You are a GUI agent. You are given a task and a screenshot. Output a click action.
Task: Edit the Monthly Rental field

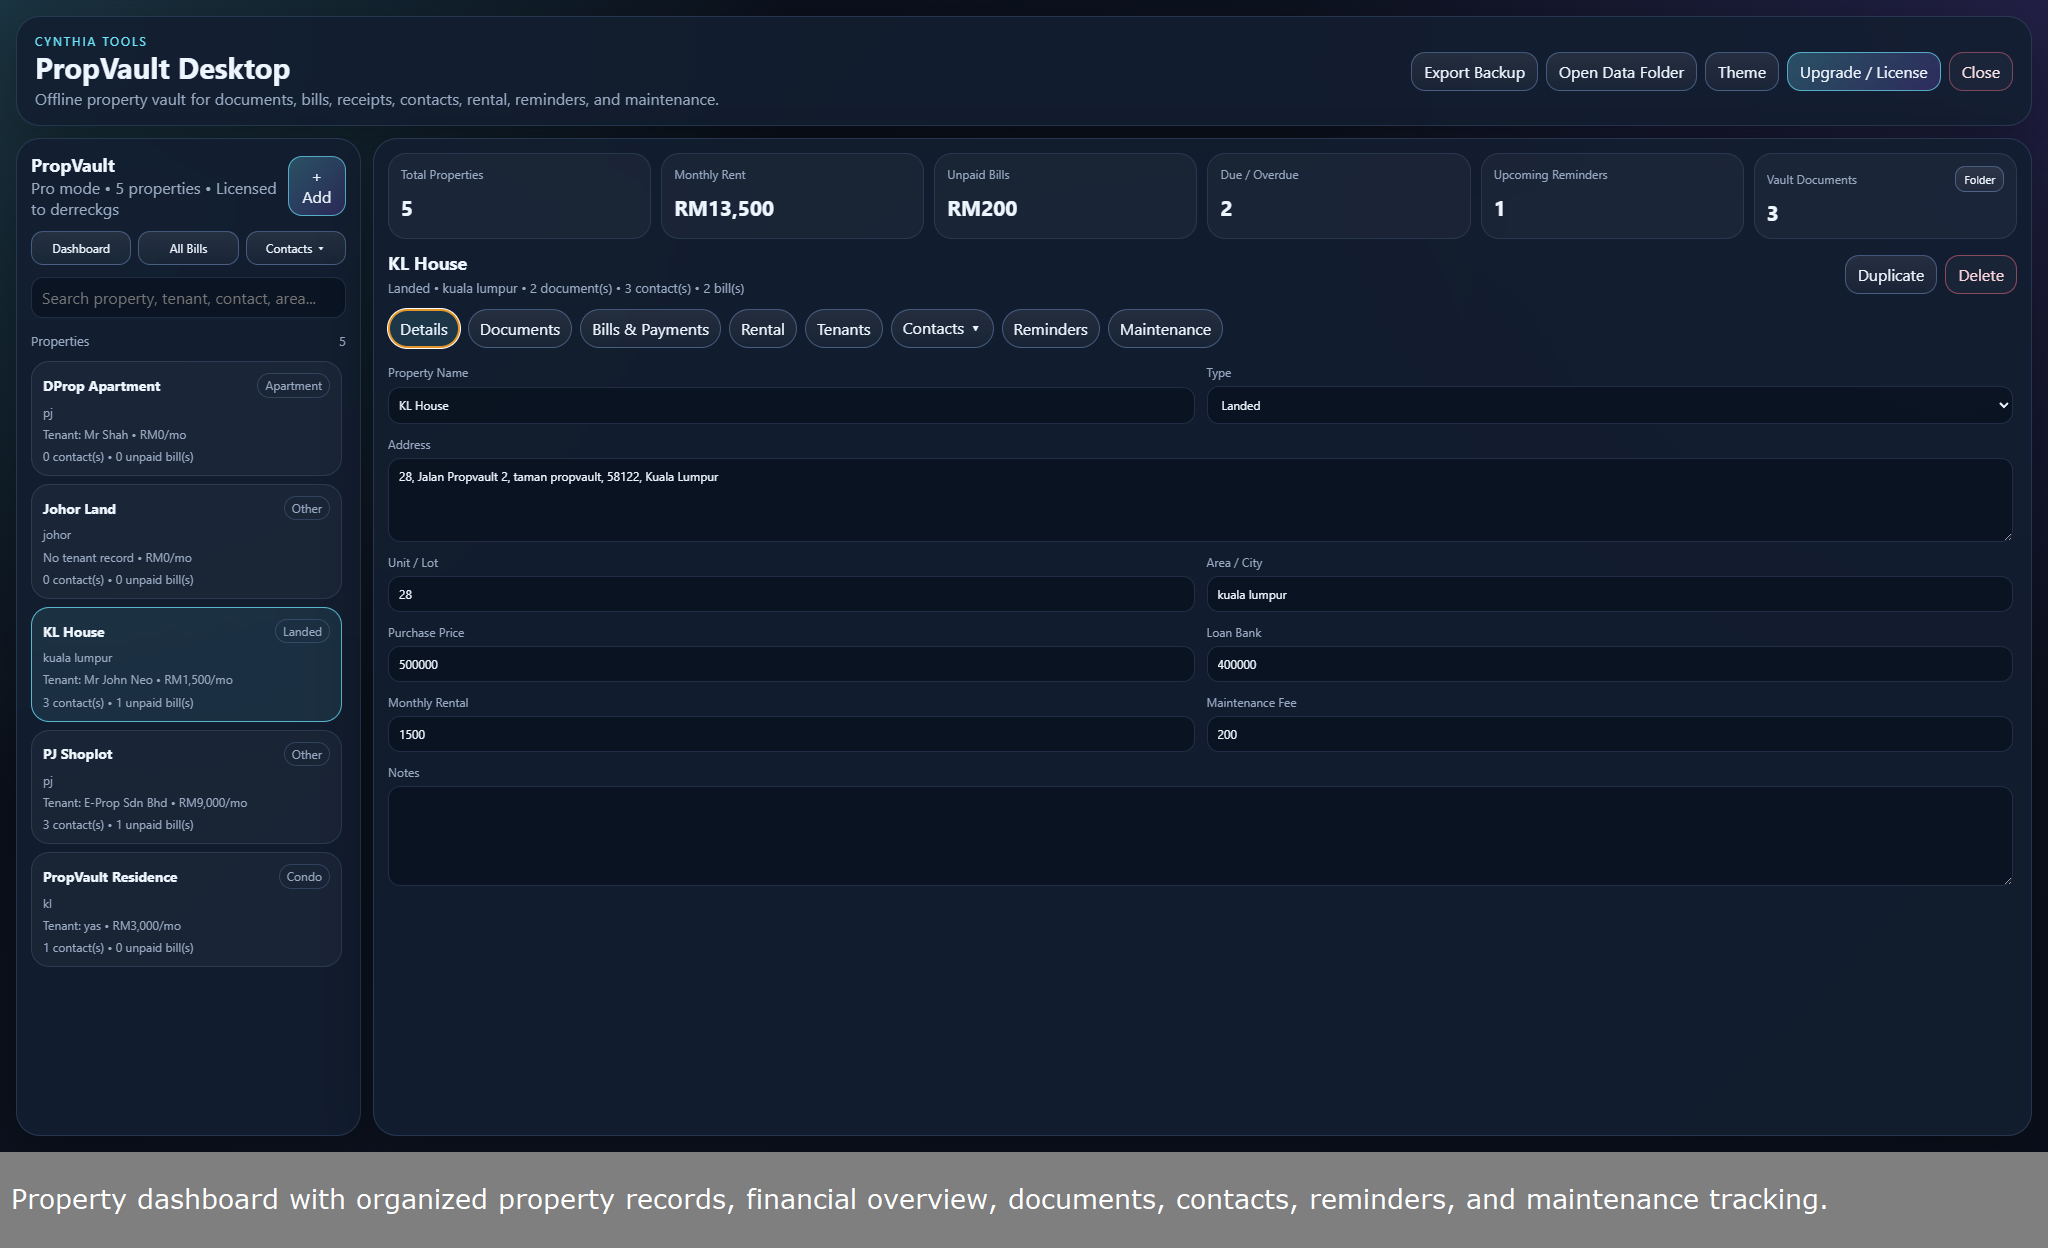[x=790, y=734]
